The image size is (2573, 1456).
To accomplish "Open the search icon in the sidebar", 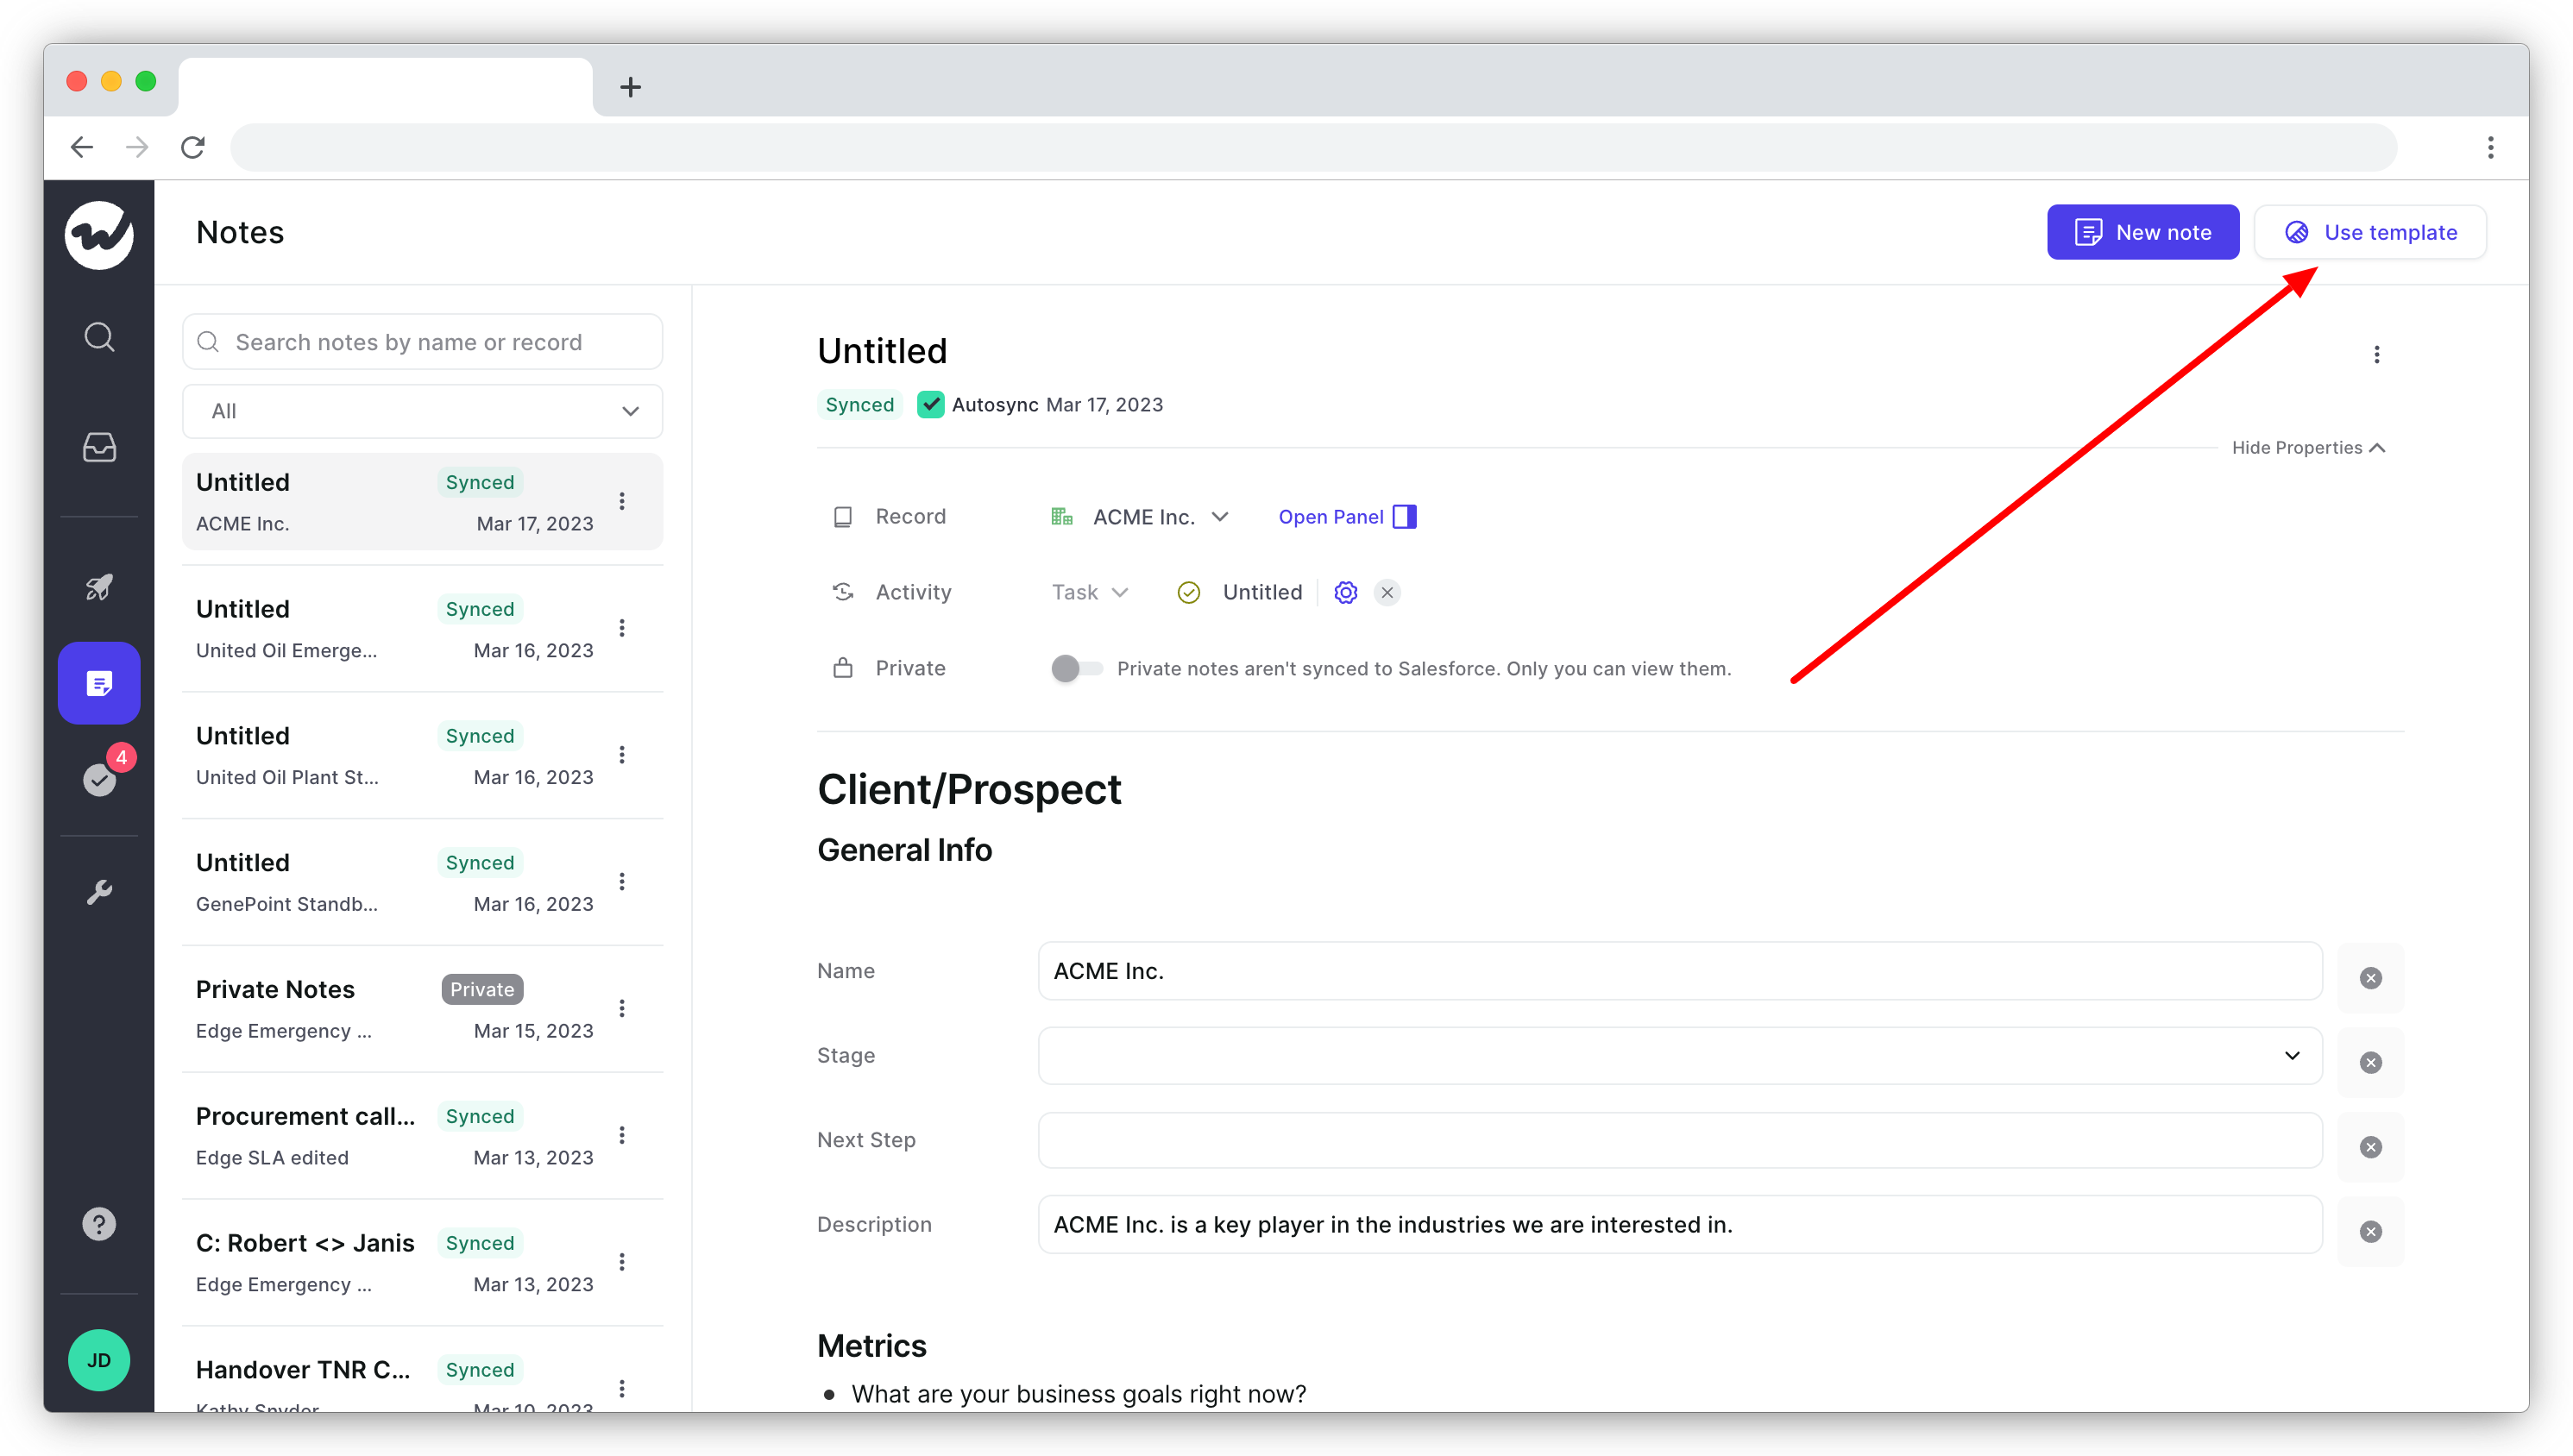I will (99, 337).
